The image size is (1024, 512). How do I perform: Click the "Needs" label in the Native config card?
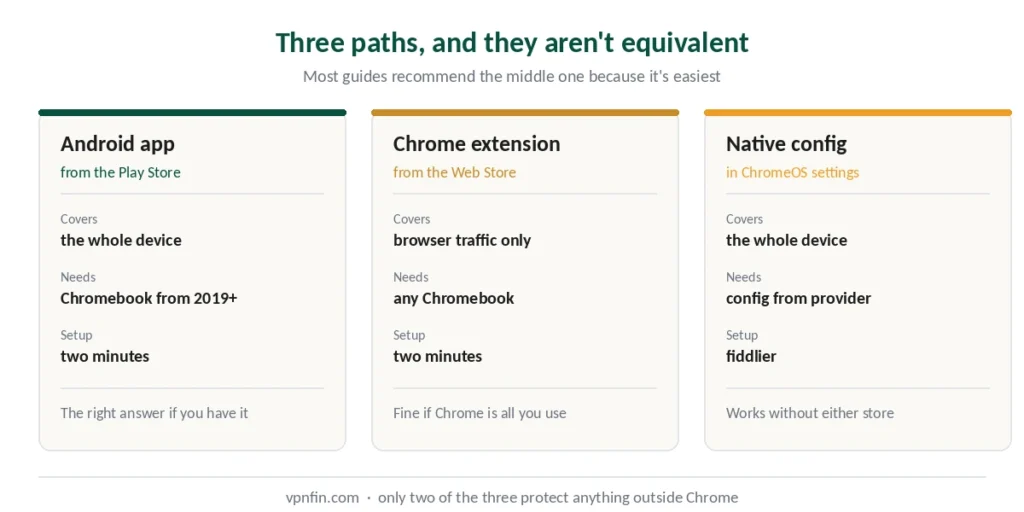[x=744, y=278]
